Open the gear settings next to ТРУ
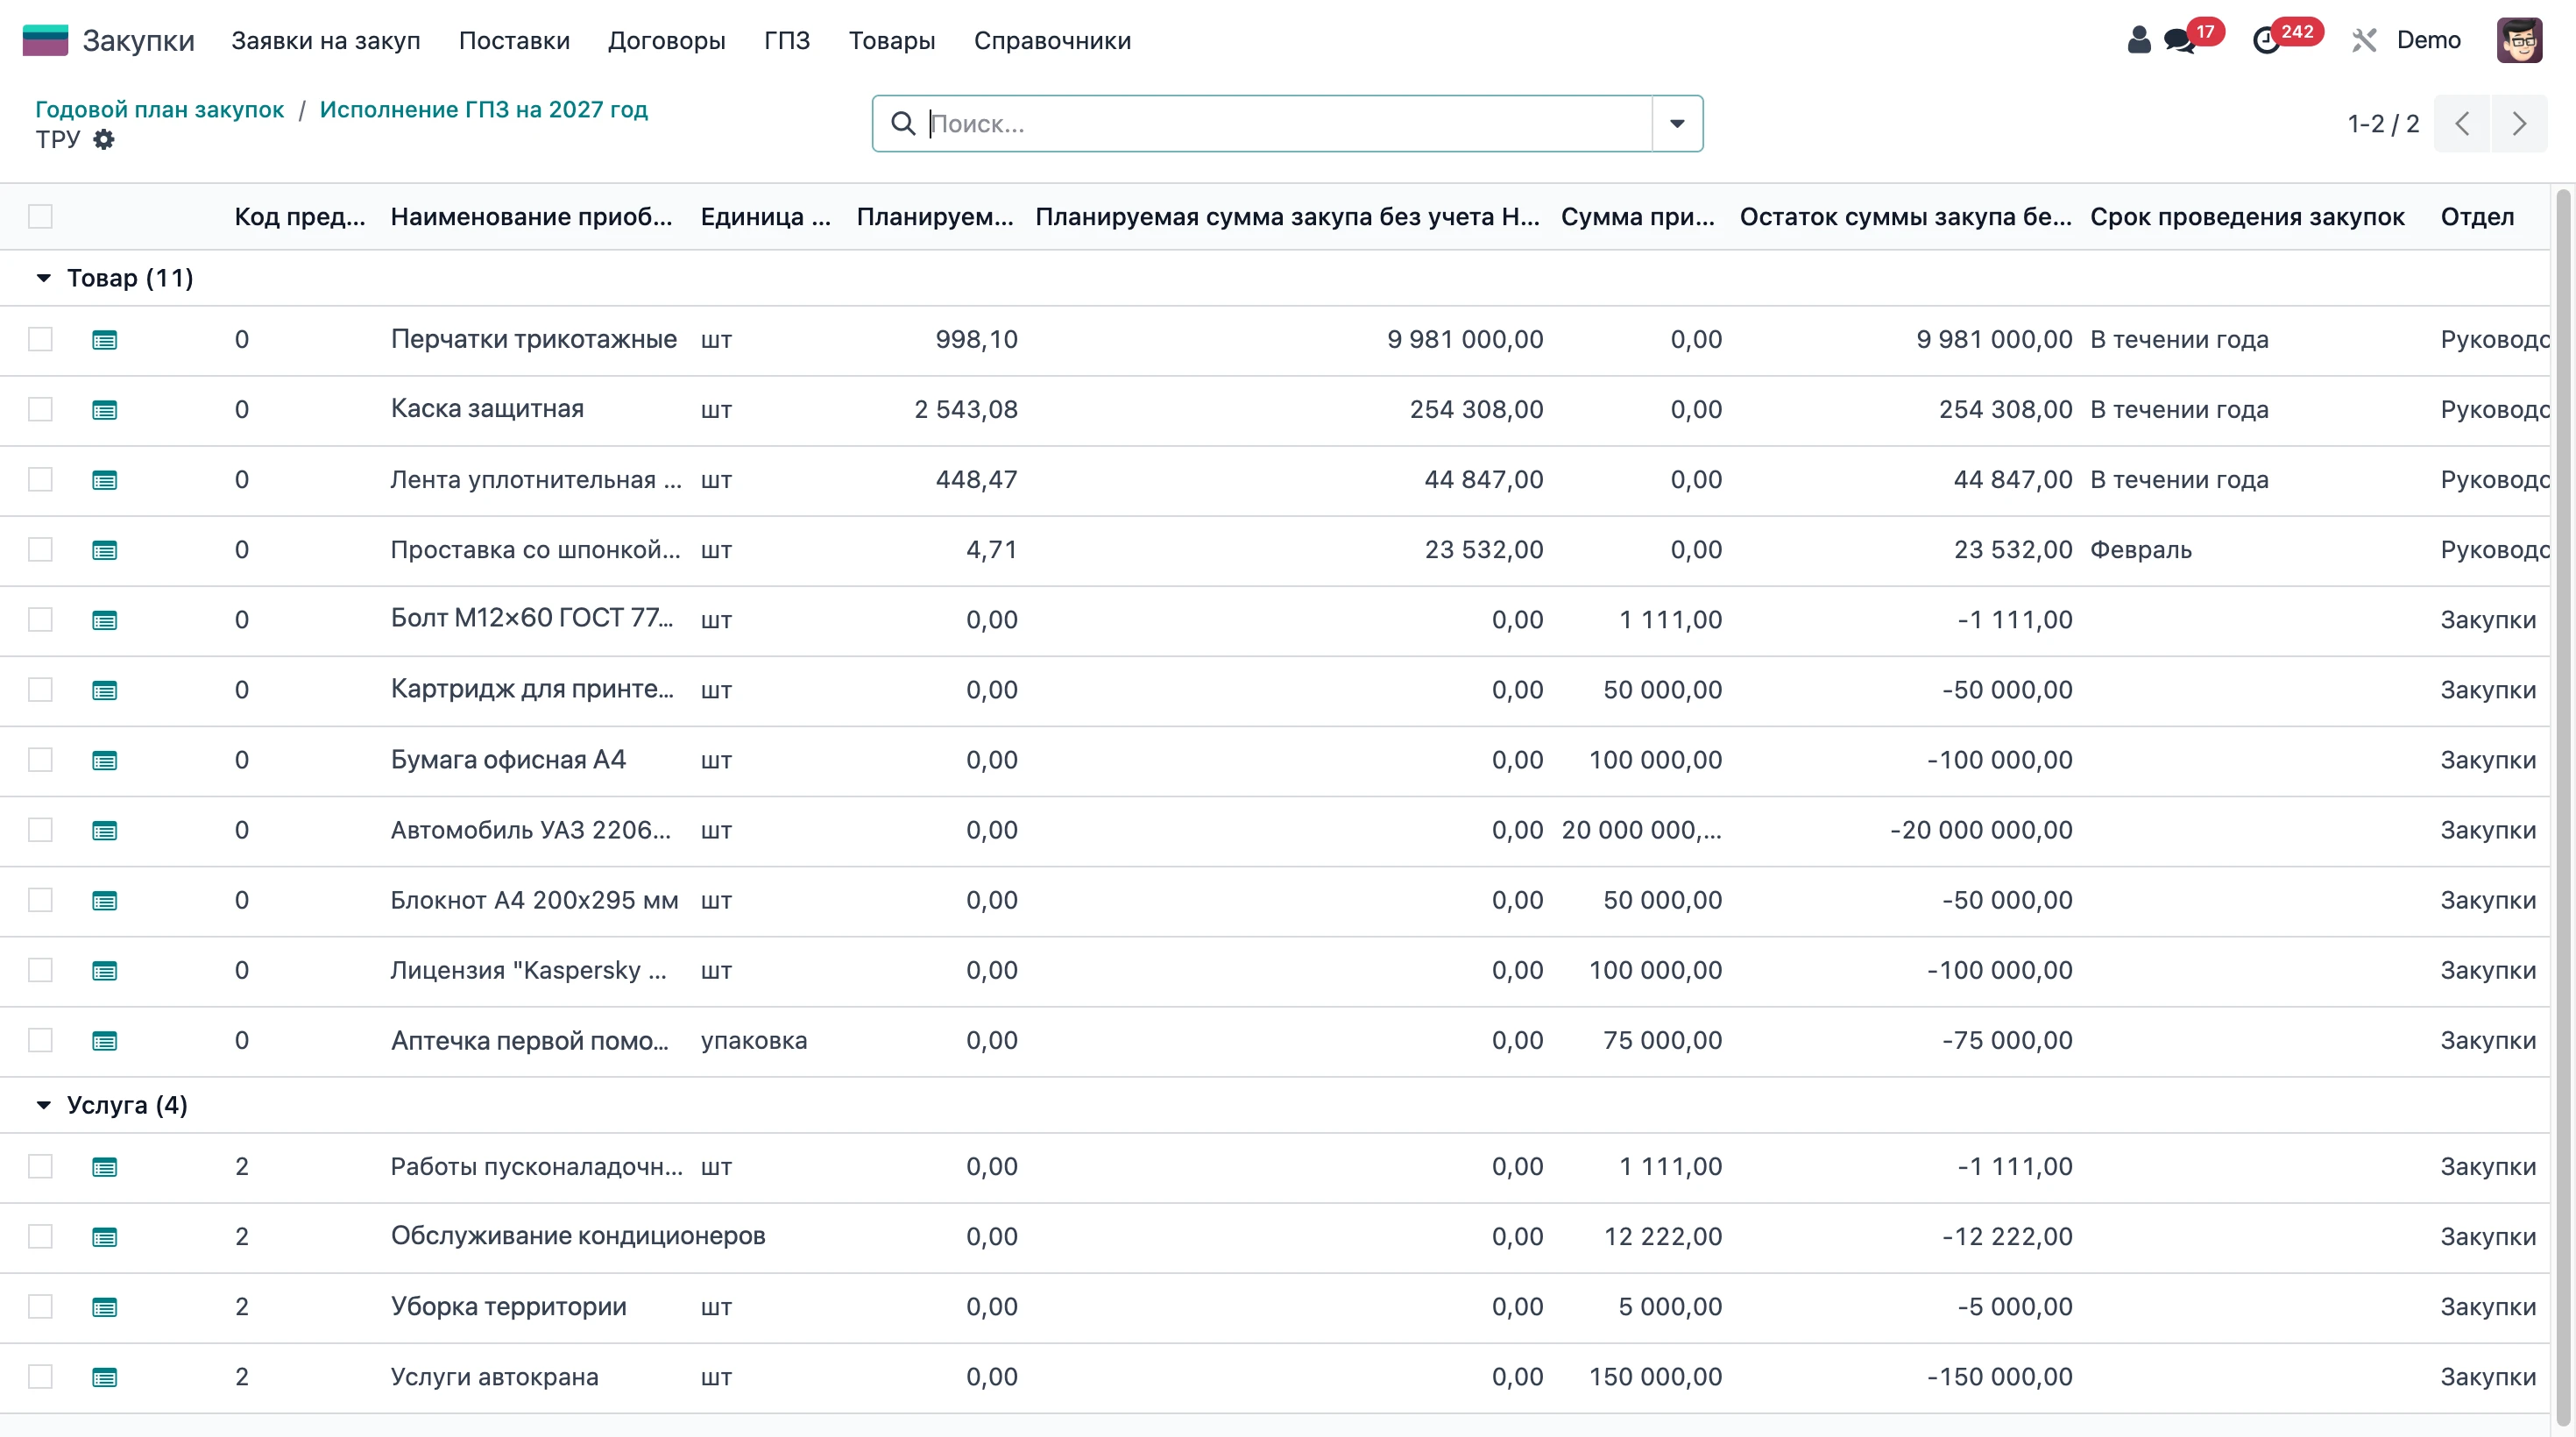The height and width of the screenshot is (1437, 2576). pos(103,139)
